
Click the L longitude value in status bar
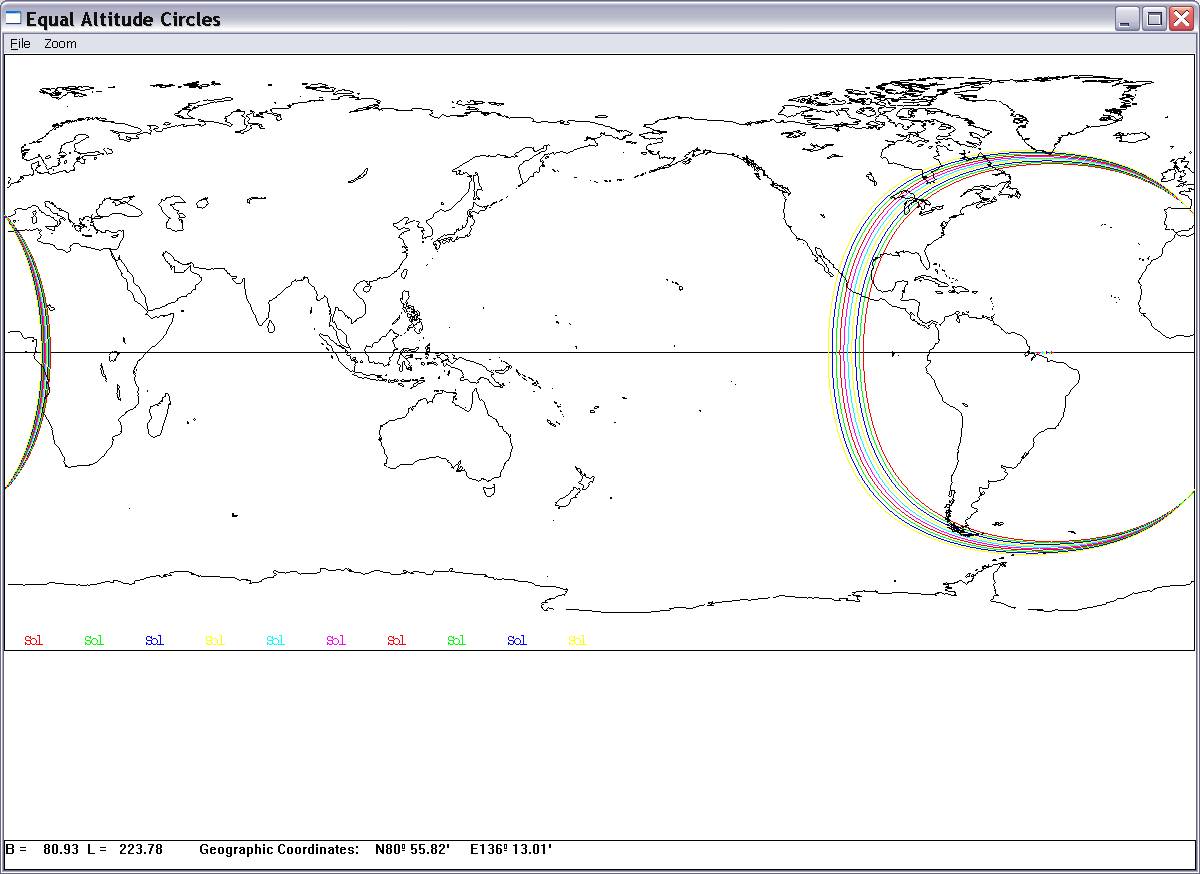tap(140, 850)
